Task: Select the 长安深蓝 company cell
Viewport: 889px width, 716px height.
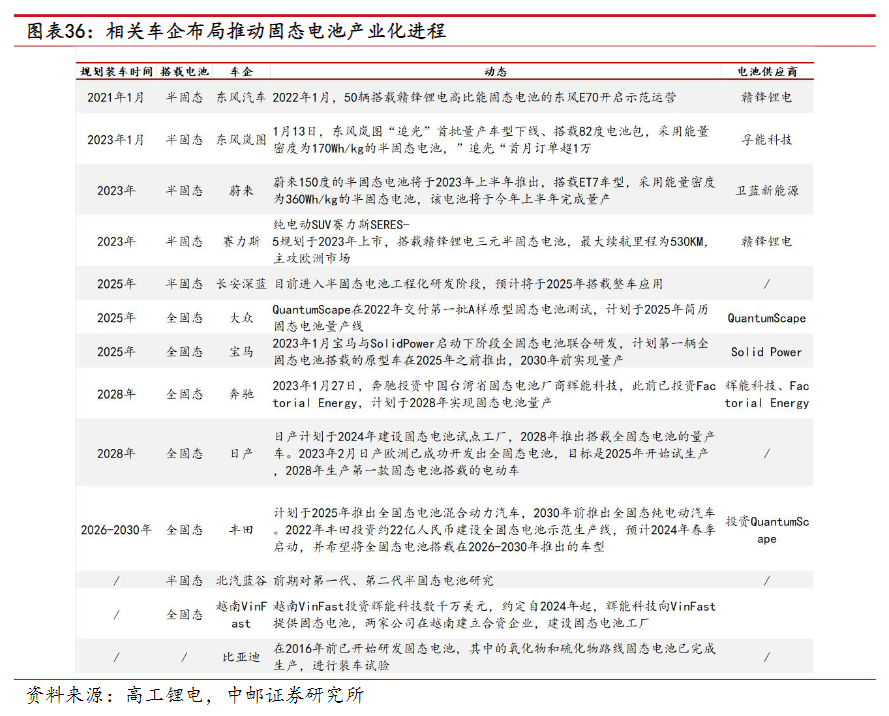Action: click(x=241, y=284)
